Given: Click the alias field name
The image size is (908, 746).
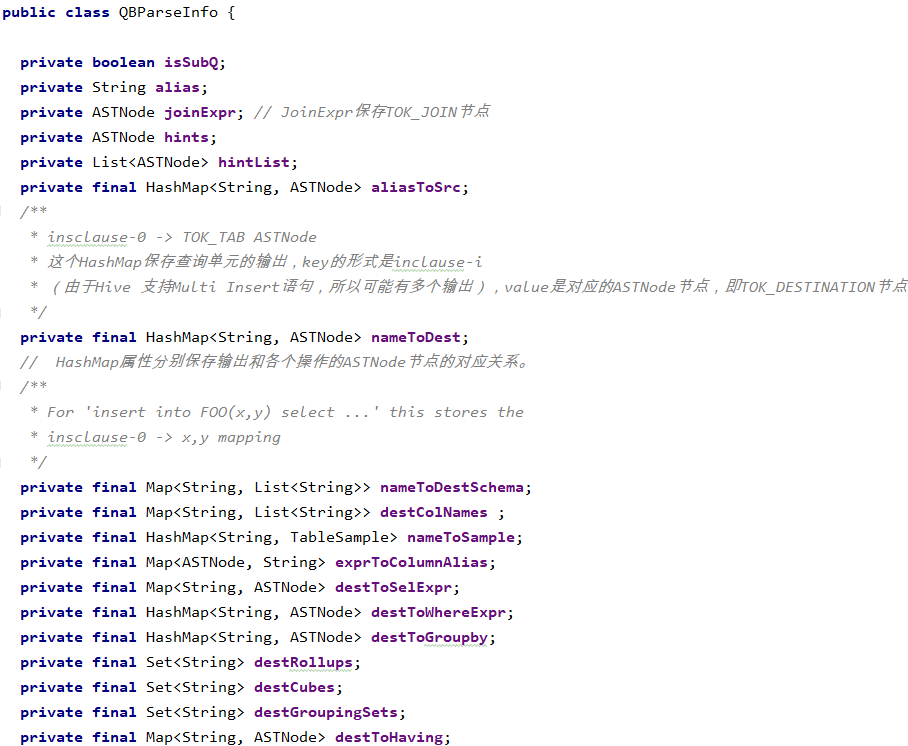Looking at the screenshot, I should click(177, 87).
